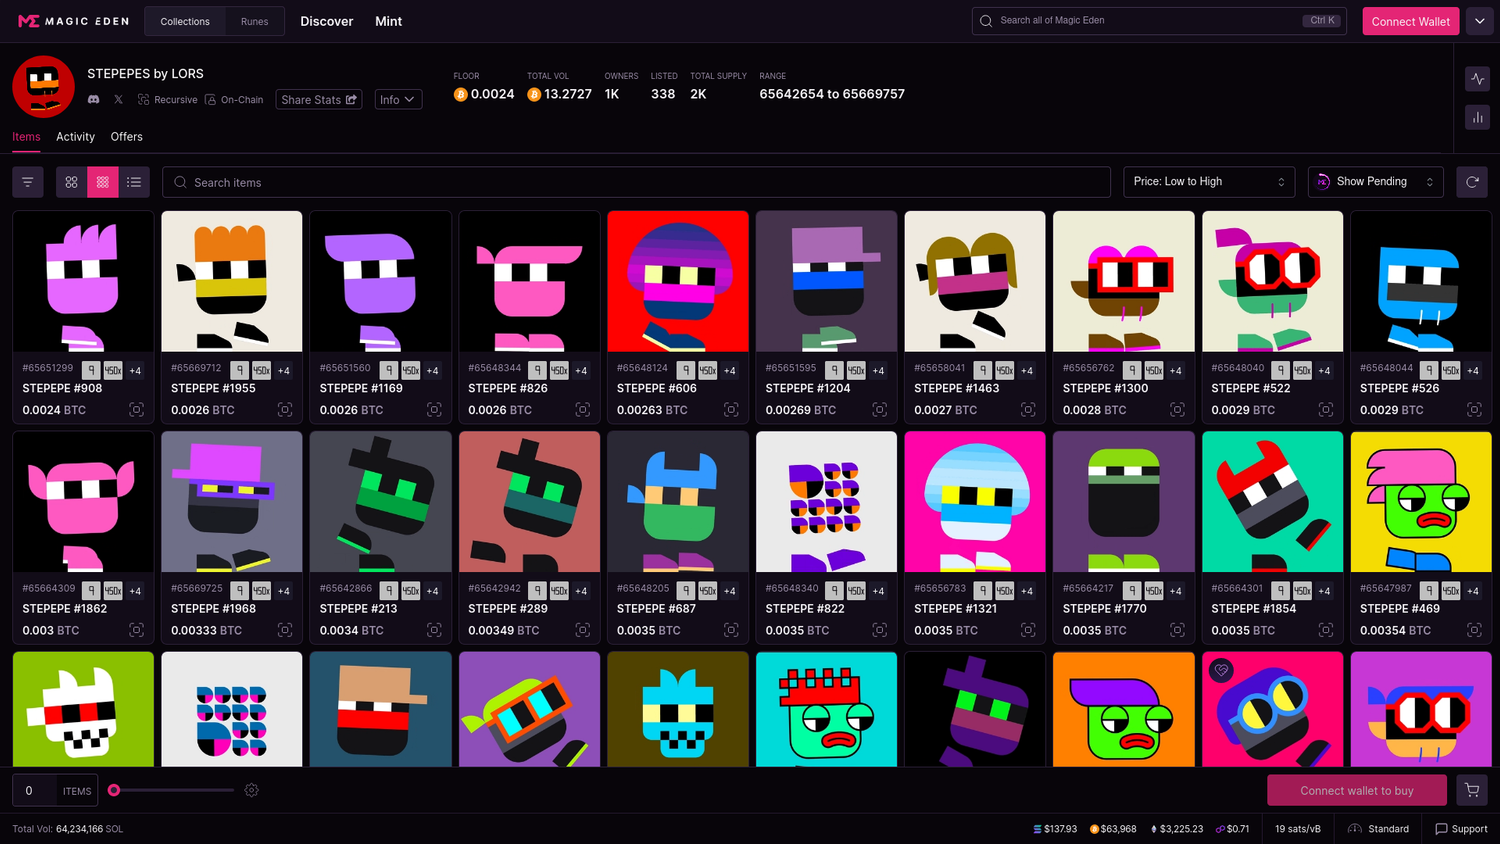Image resolution: width=1500 pixels, height=844 pixels.
Task: Open the filters panel icon
Action: point(28,182)
